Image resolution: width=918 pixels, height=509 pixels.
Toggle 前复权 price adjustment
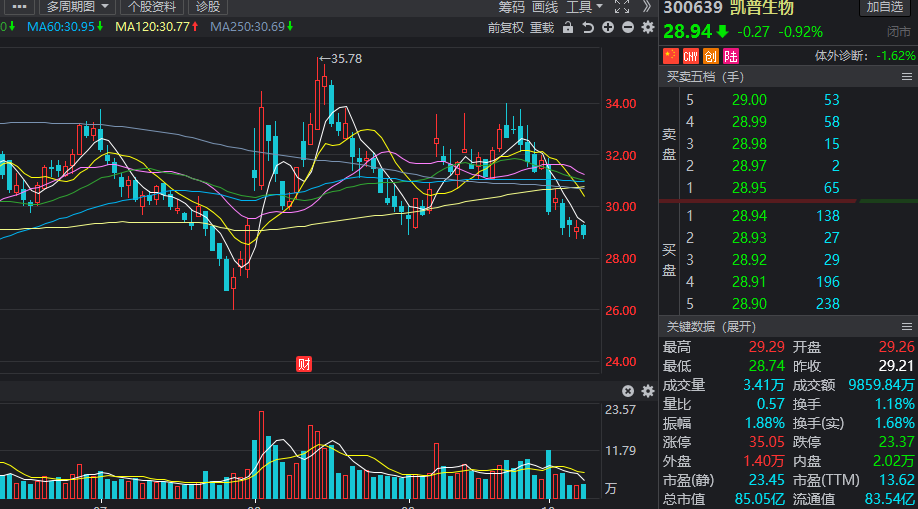pos(505,28)
